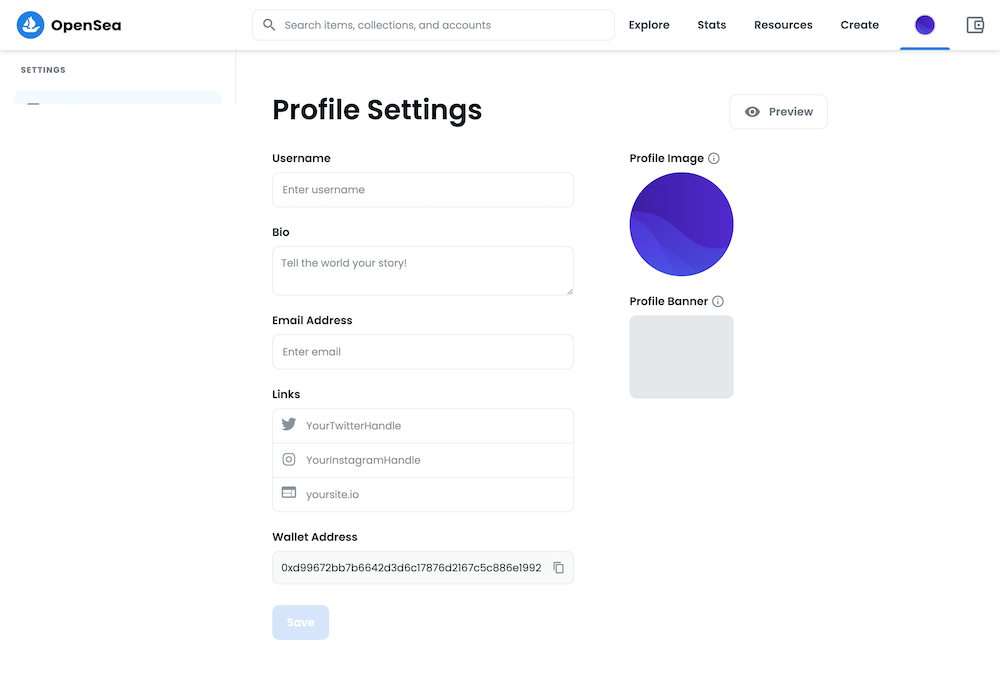Open the Resources menu
The height and width of the screenshot is (677, 1000).
[x=783, y=25]
